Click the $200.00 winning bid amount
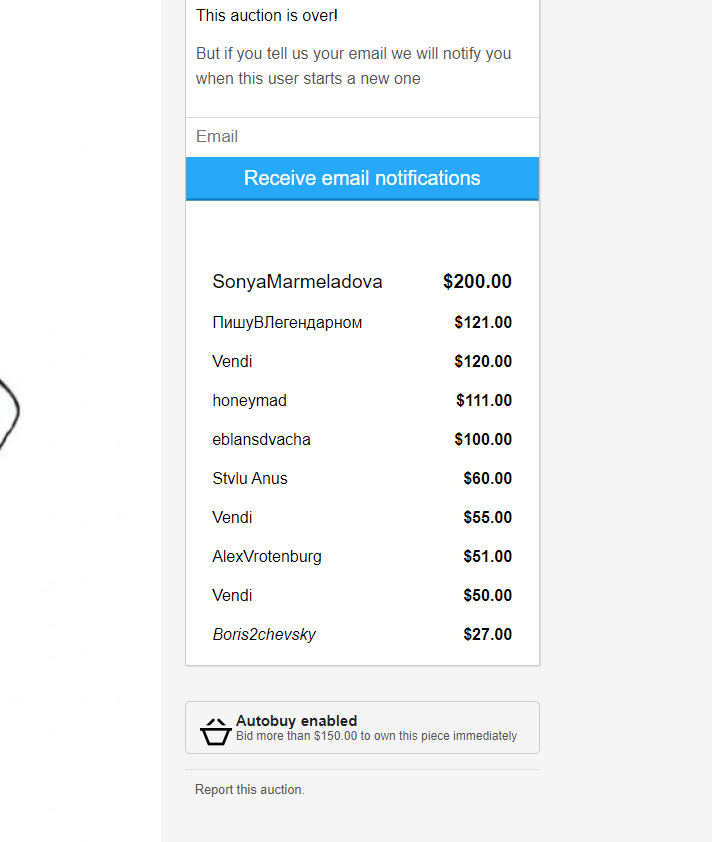This screenshot has width=712, height=842. [477, 282]
